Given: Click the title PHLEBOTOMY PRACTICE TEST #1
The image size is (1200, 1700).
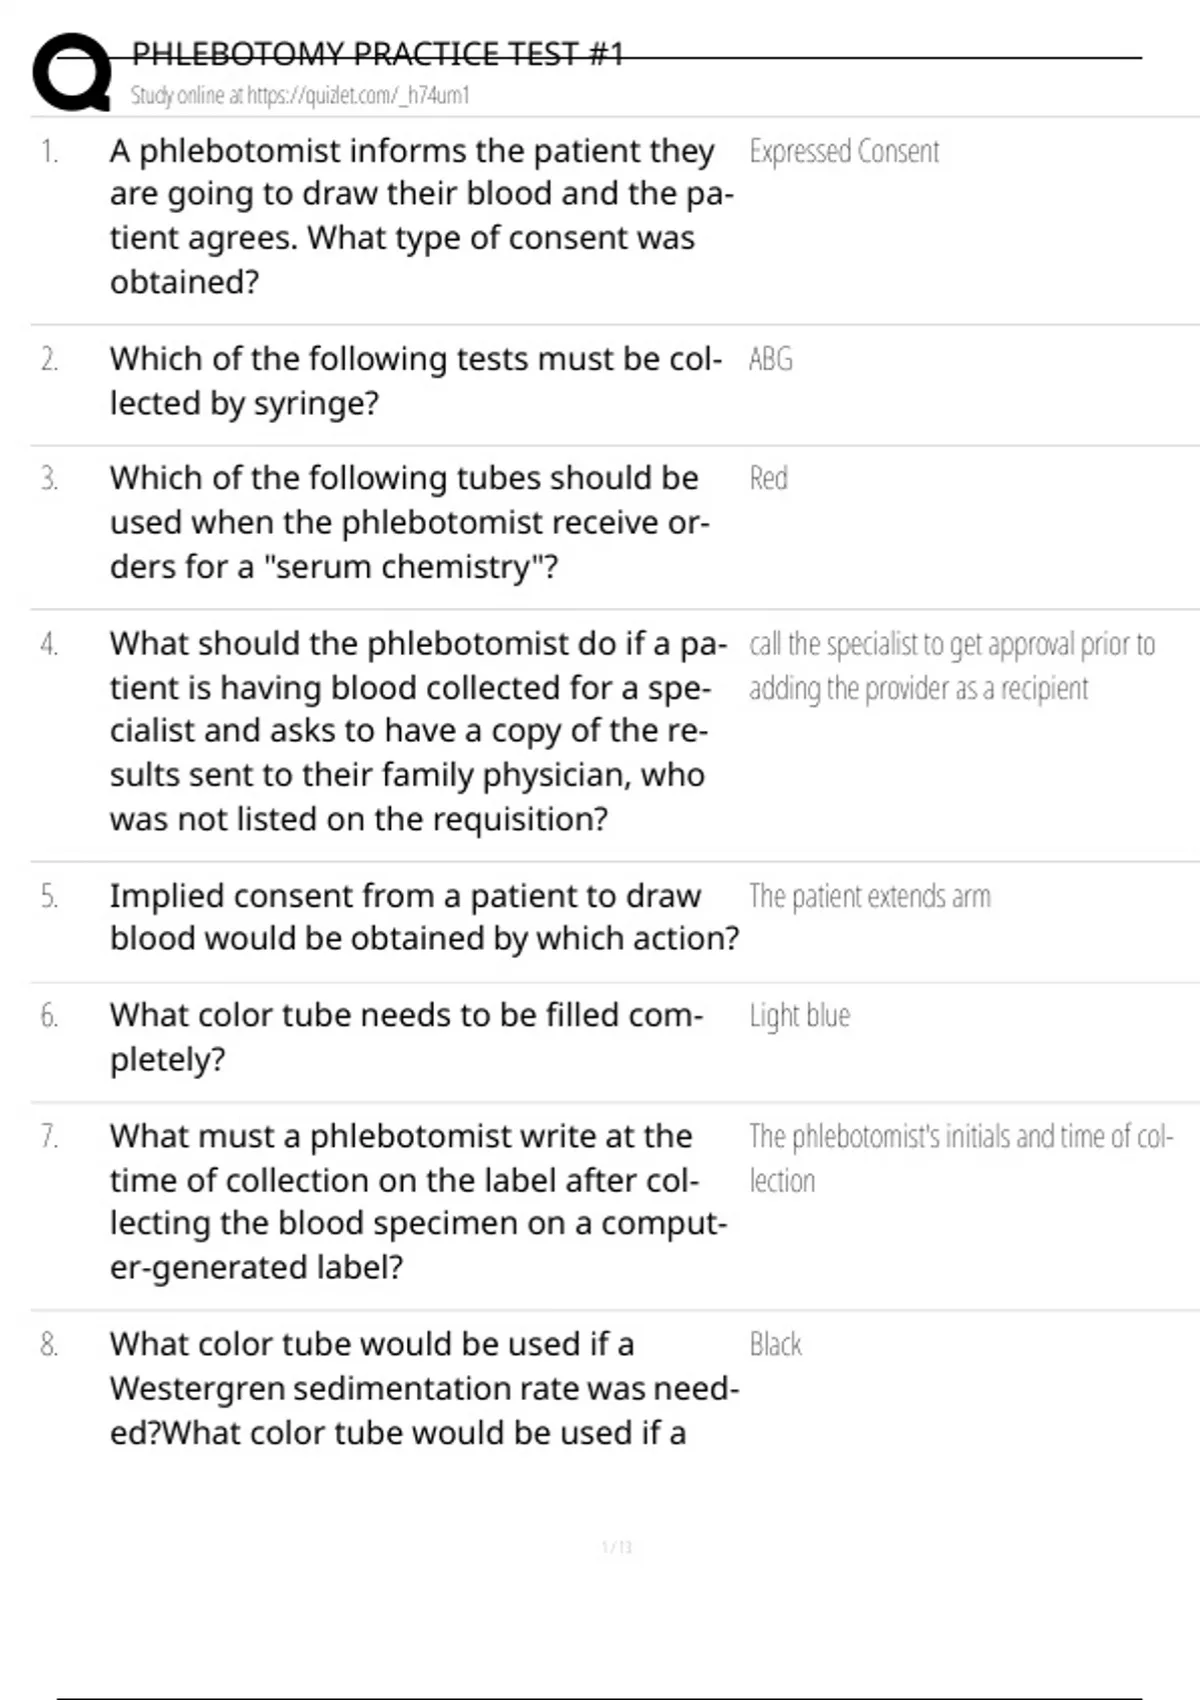Looking at the screenshot, I should pos(378,53).
